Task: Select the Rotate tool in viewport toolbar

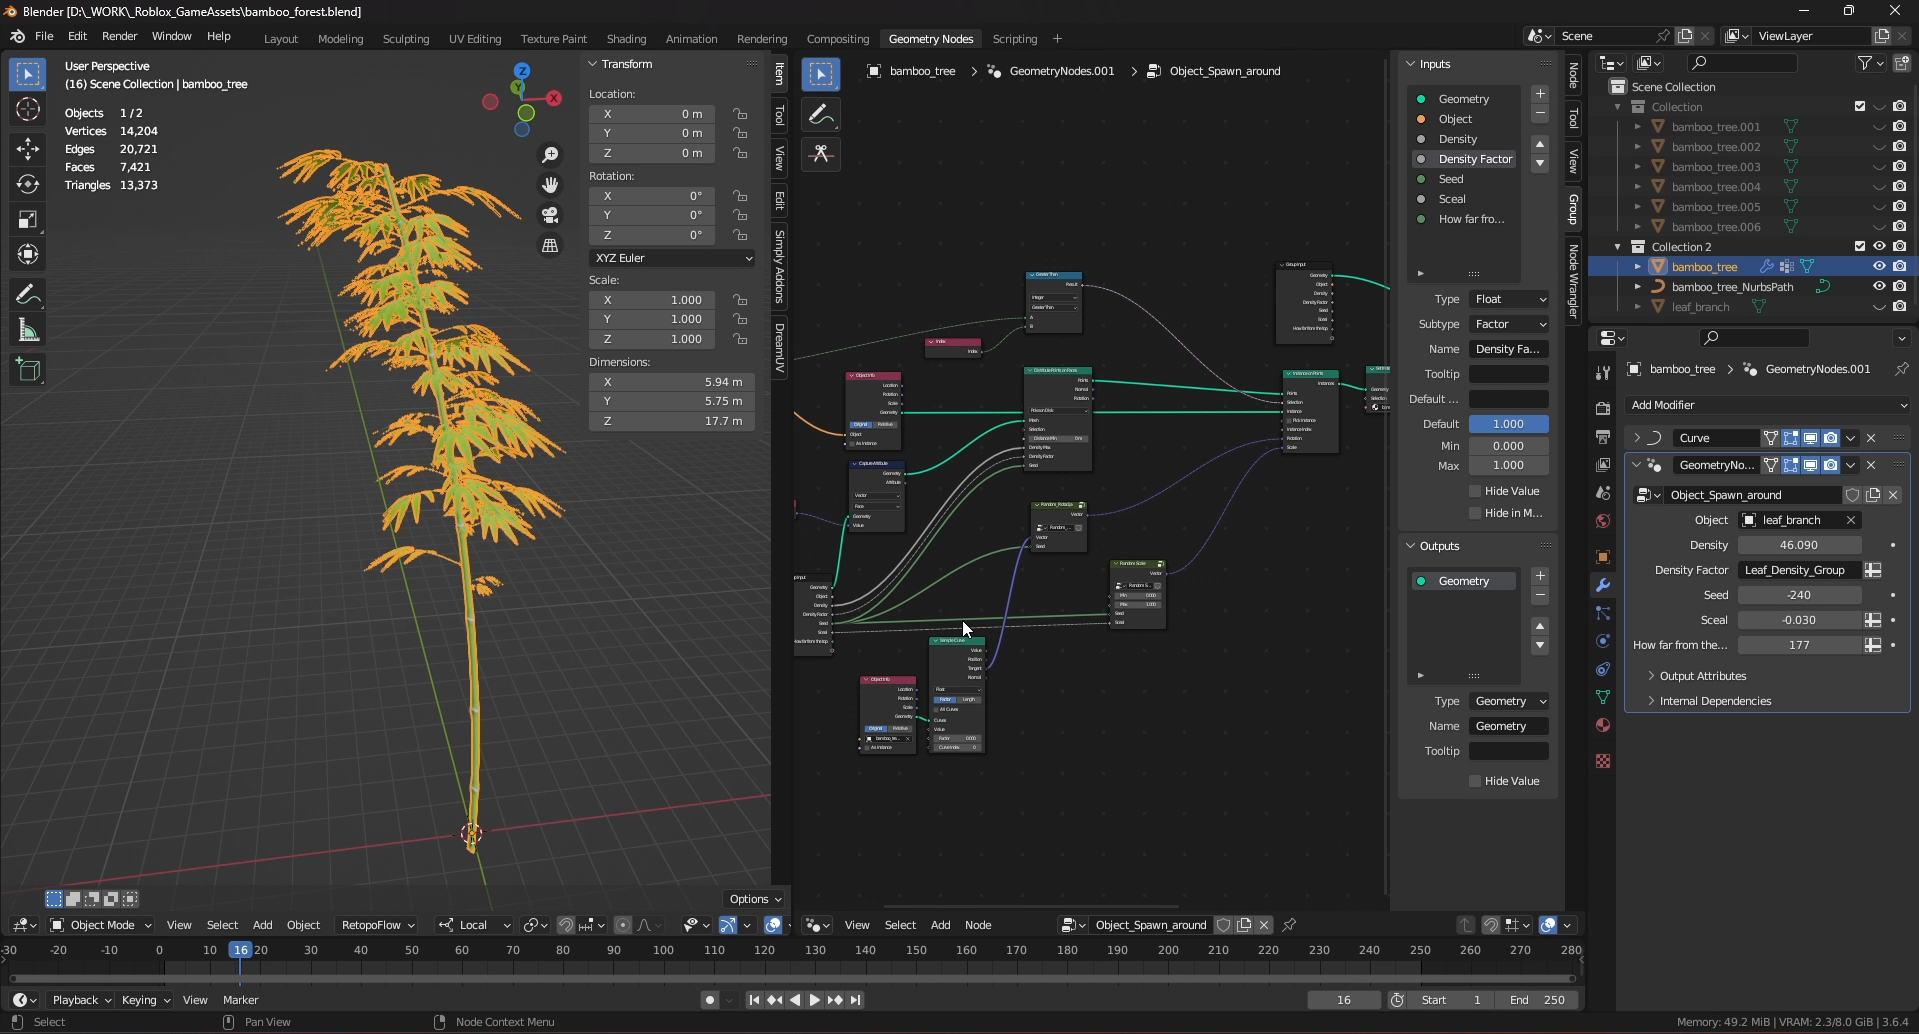Action: click(x=28, y=185)
